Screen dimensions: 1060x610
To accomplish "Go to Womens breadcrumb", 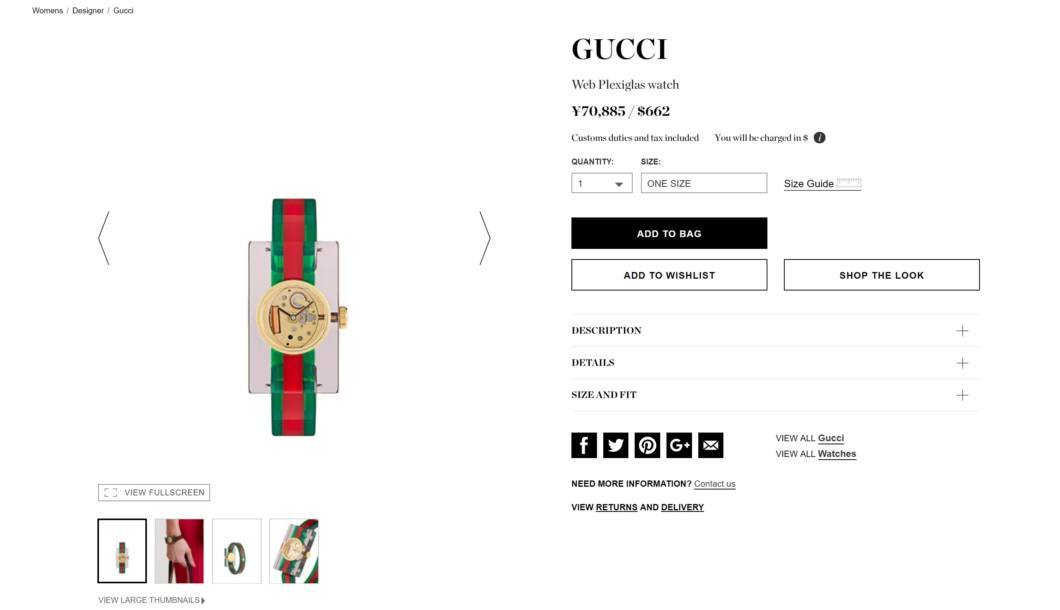I will (47, 11).
